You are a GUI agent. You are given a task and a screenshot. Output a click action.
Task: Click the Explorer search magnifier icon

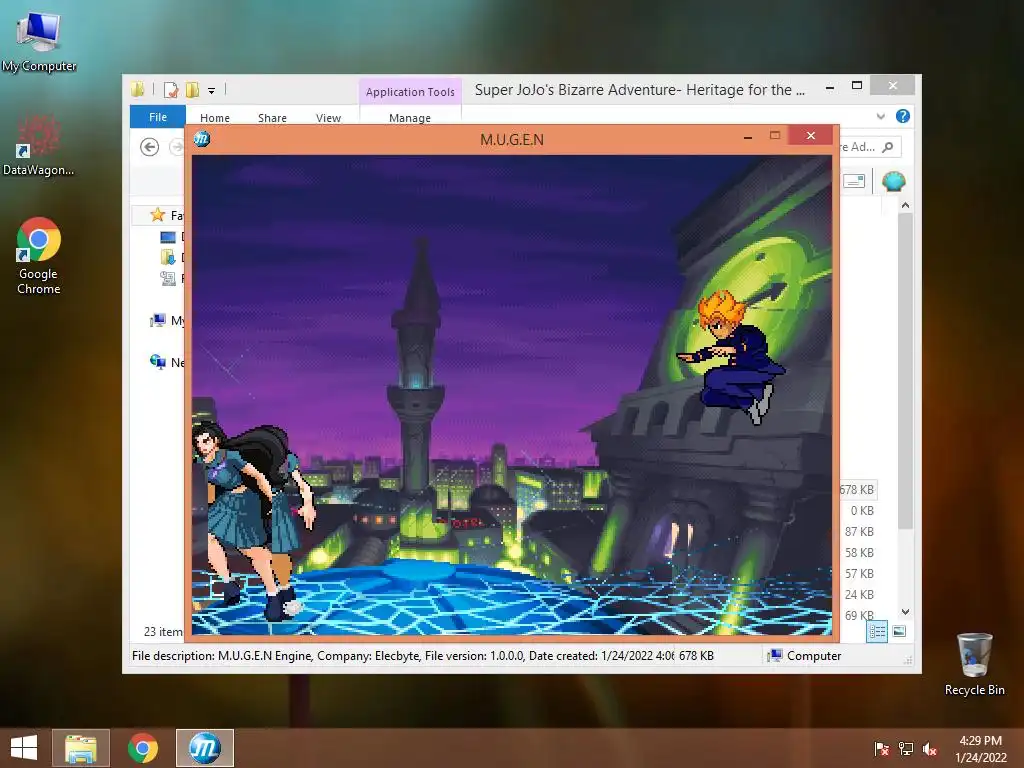pyautogui.click(x=888, y=147)
